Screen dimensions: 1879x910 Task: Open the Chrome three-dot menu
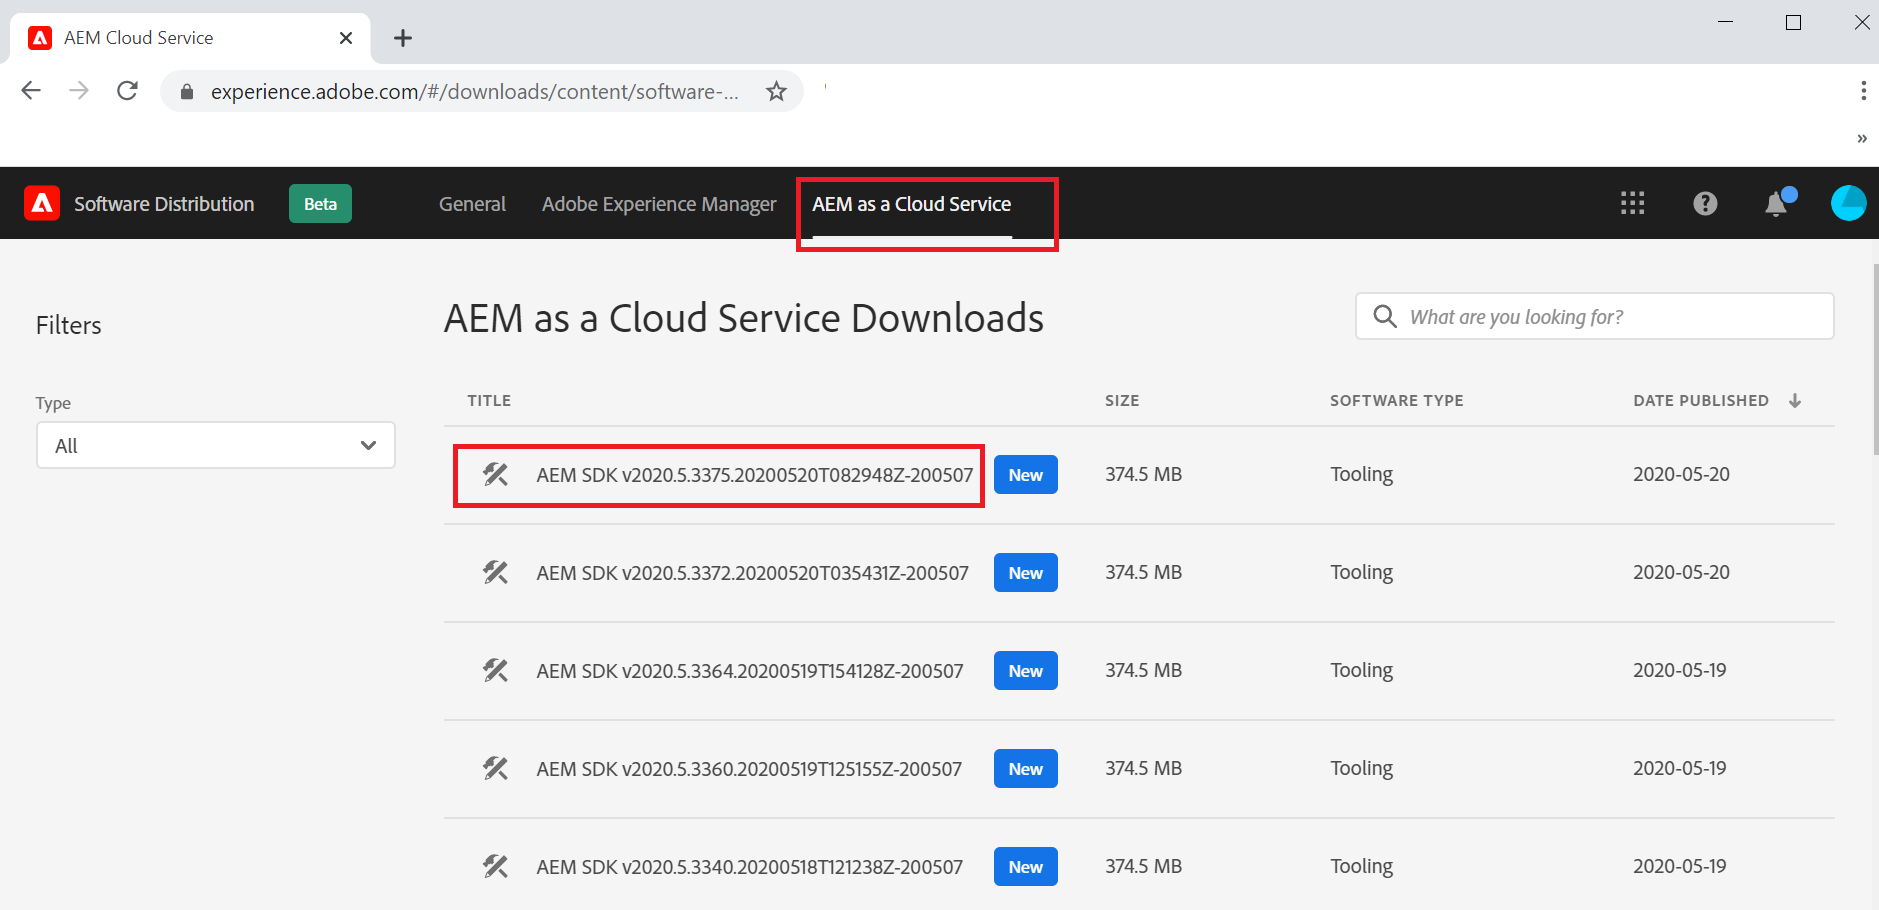1863,91
